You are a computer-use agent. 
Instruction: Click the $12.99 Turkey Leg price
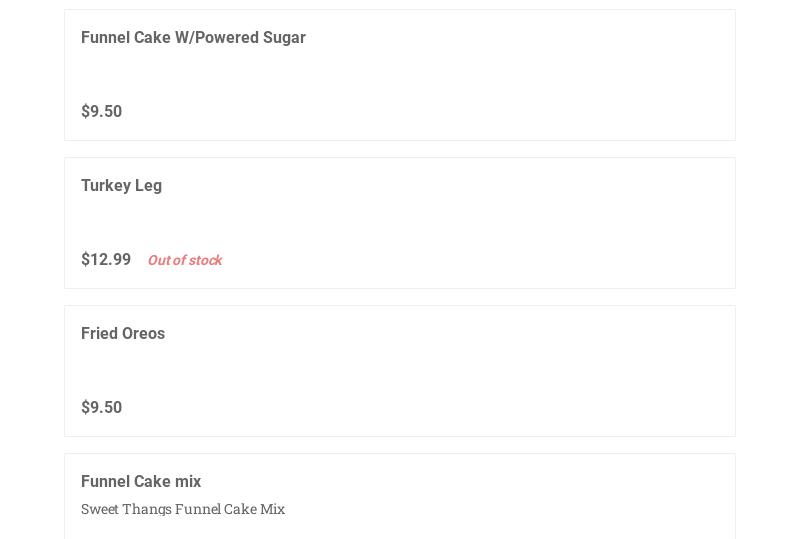tap(106, 260)
